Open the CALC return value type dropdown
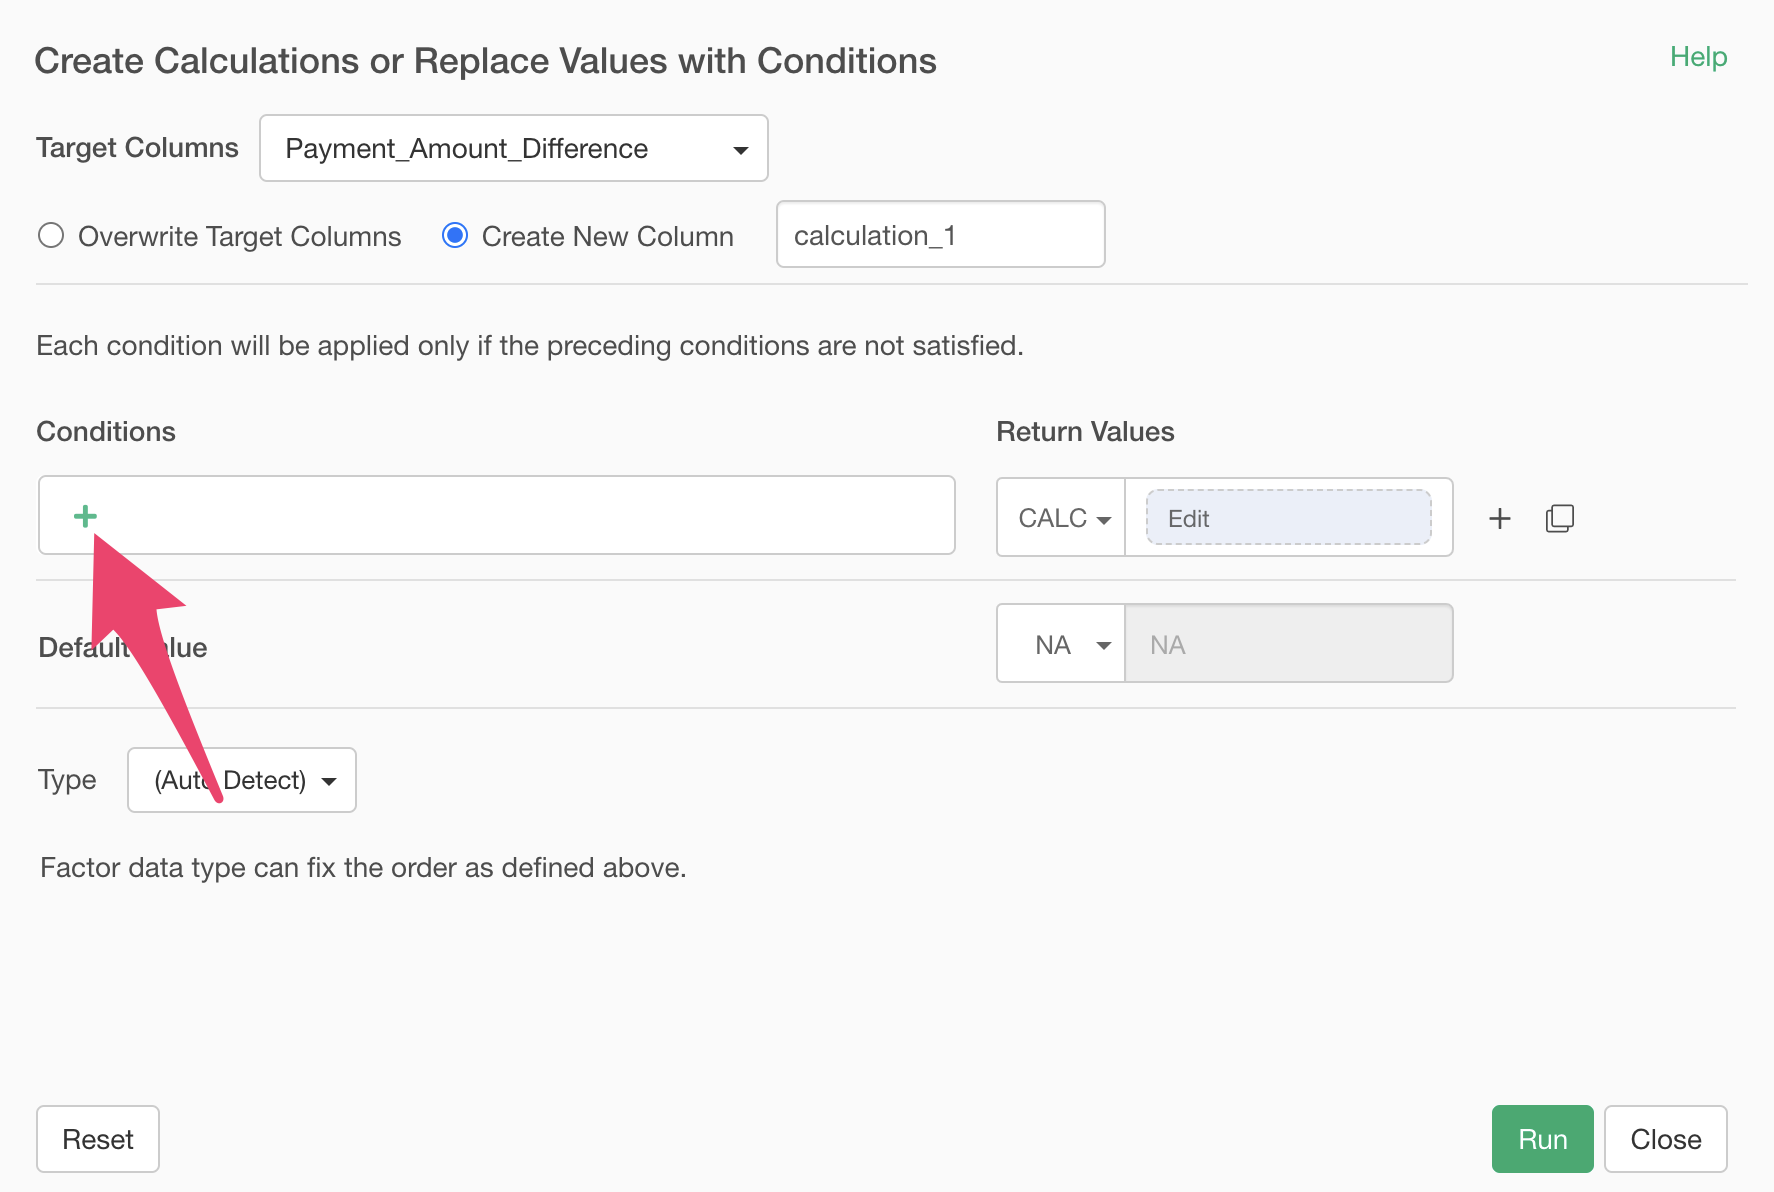Viewport: 1774px width, 1192px height. (x=1062, y=518)
